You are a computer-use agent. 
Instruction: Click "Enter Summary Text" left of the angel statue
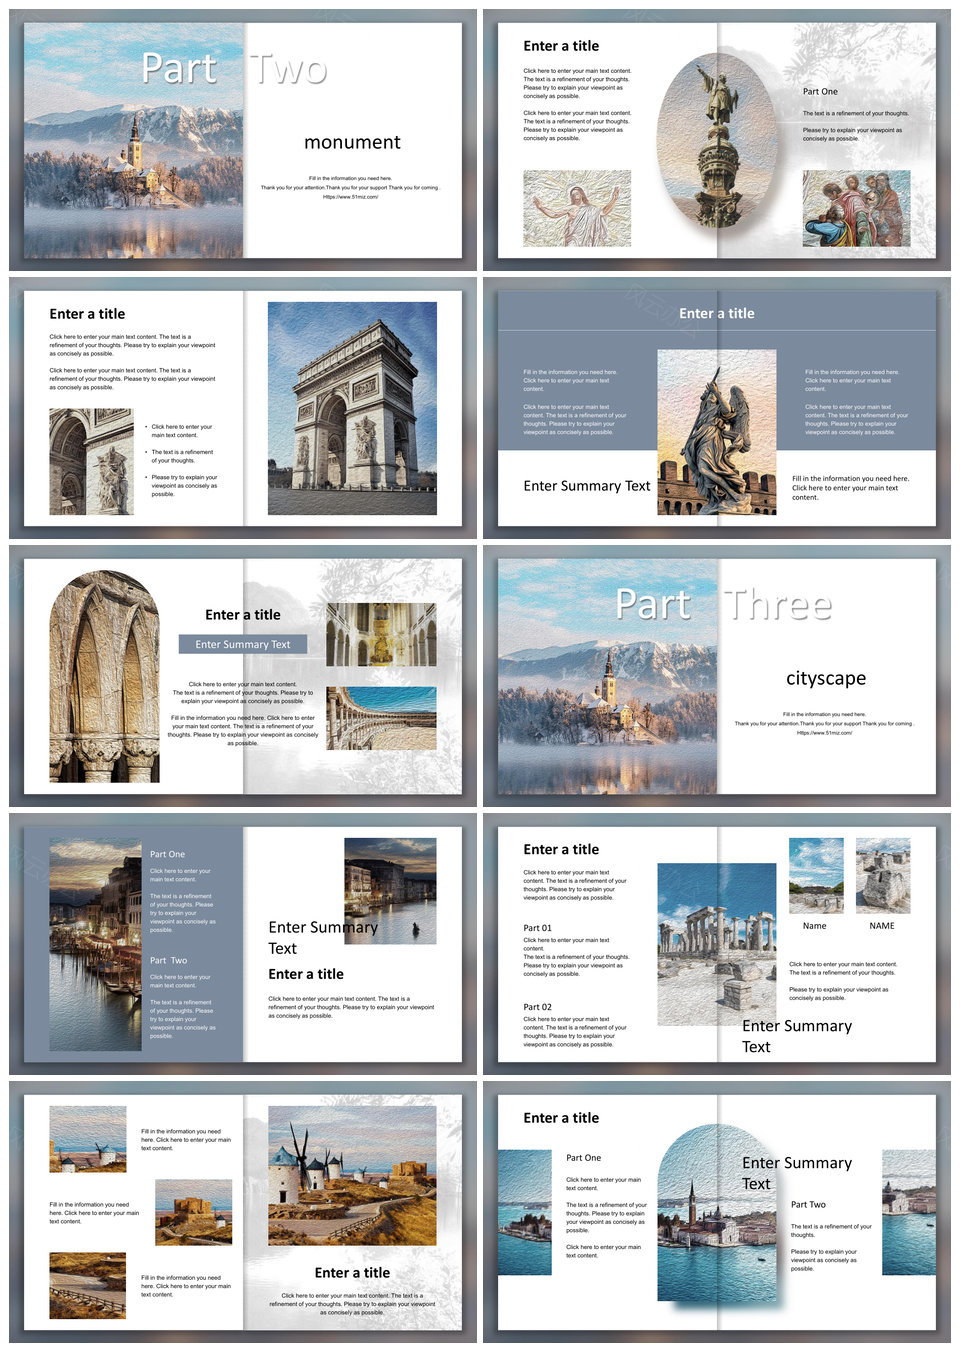587,486
